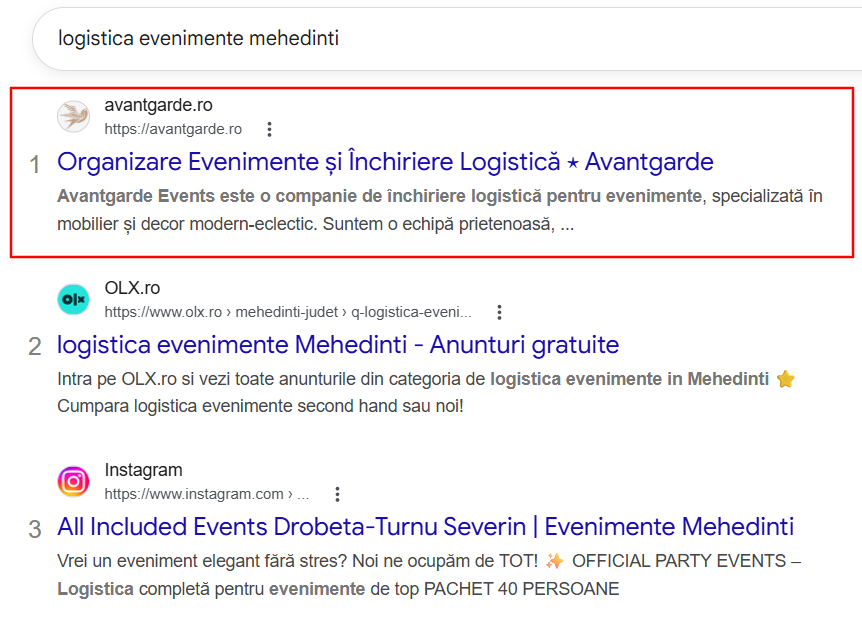The width and height of the screenshot is (862, 632).
Task: Click the avantgarde.ro site name
Action: click(x=158, y=105)
